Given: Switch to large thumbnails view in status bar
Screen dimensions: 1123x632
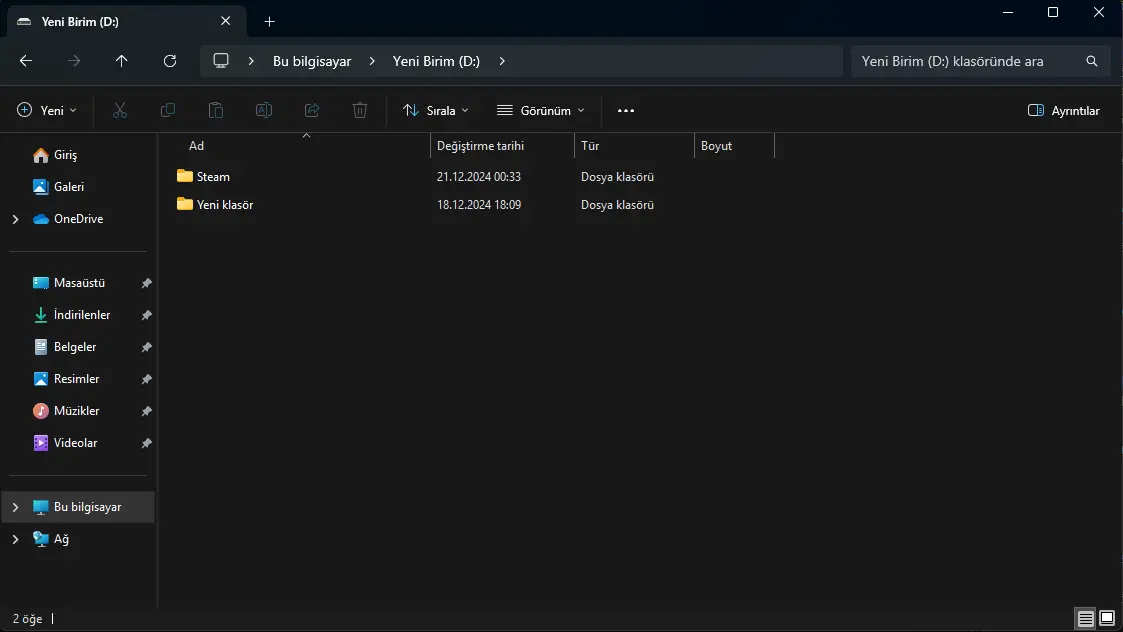Looking at the screenshot, I should click(x=1107, y=618).
